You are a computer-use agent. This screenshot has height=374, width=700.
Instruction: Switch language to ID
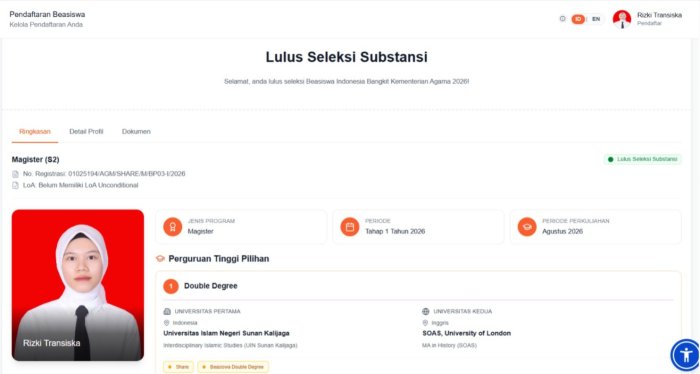[578, 19]
